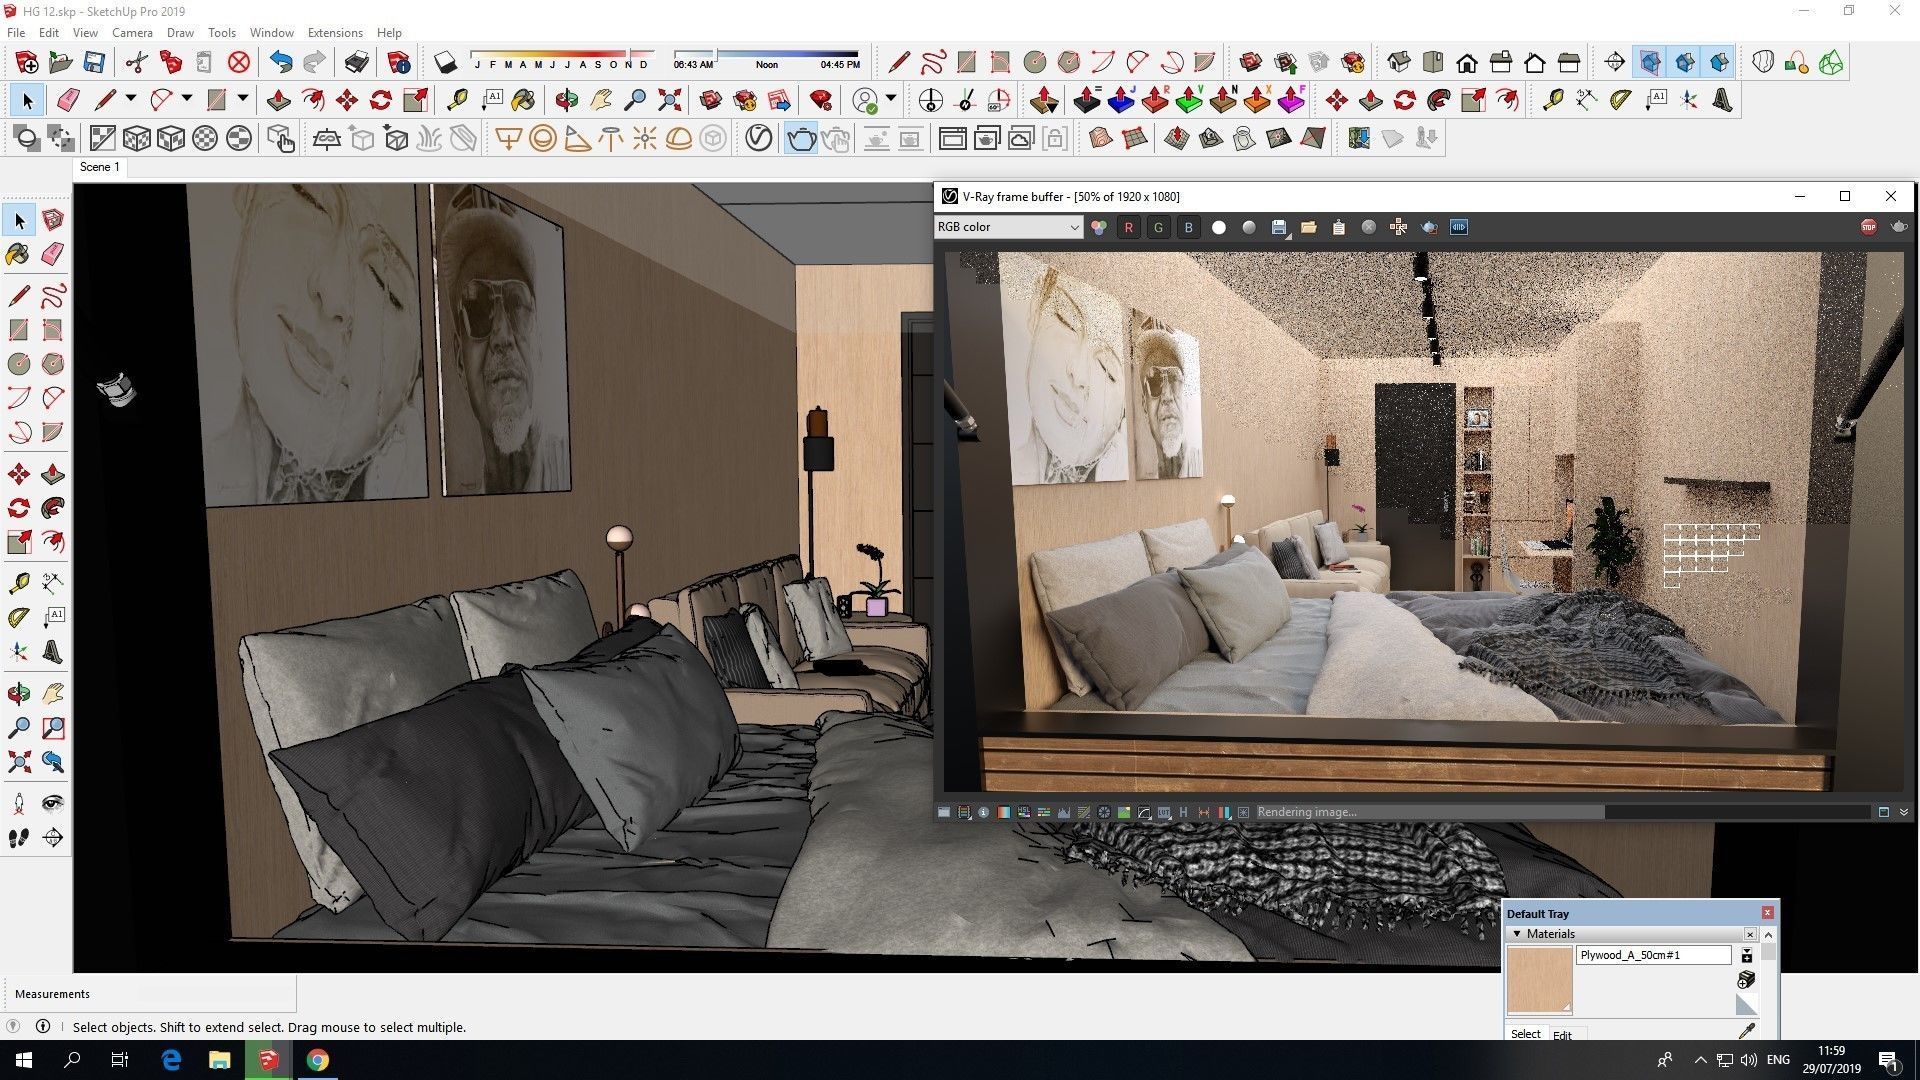Toggle the green G channel button
This screenshot has width=1920, height=1080.
point(1158,228)
